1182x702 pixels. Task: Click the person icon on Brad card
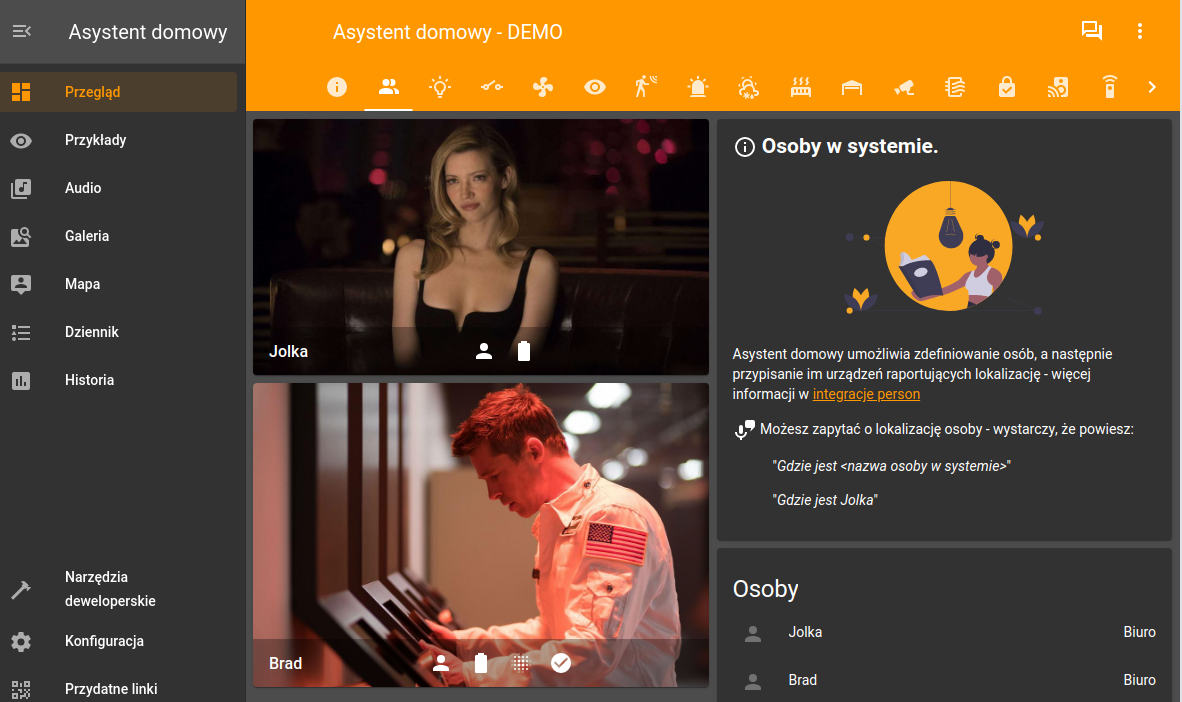(441, 664)
